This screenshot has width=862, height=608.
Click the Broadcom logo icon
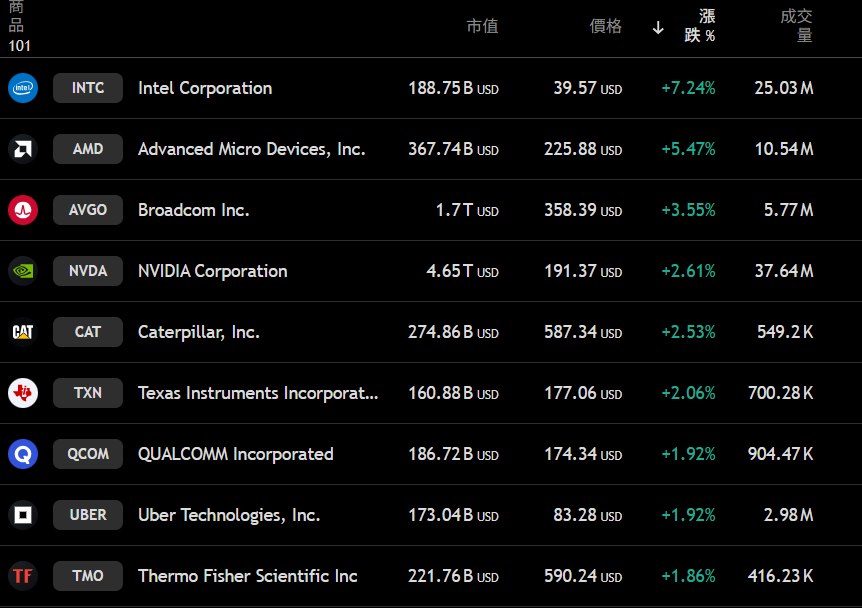coord(22,210)
